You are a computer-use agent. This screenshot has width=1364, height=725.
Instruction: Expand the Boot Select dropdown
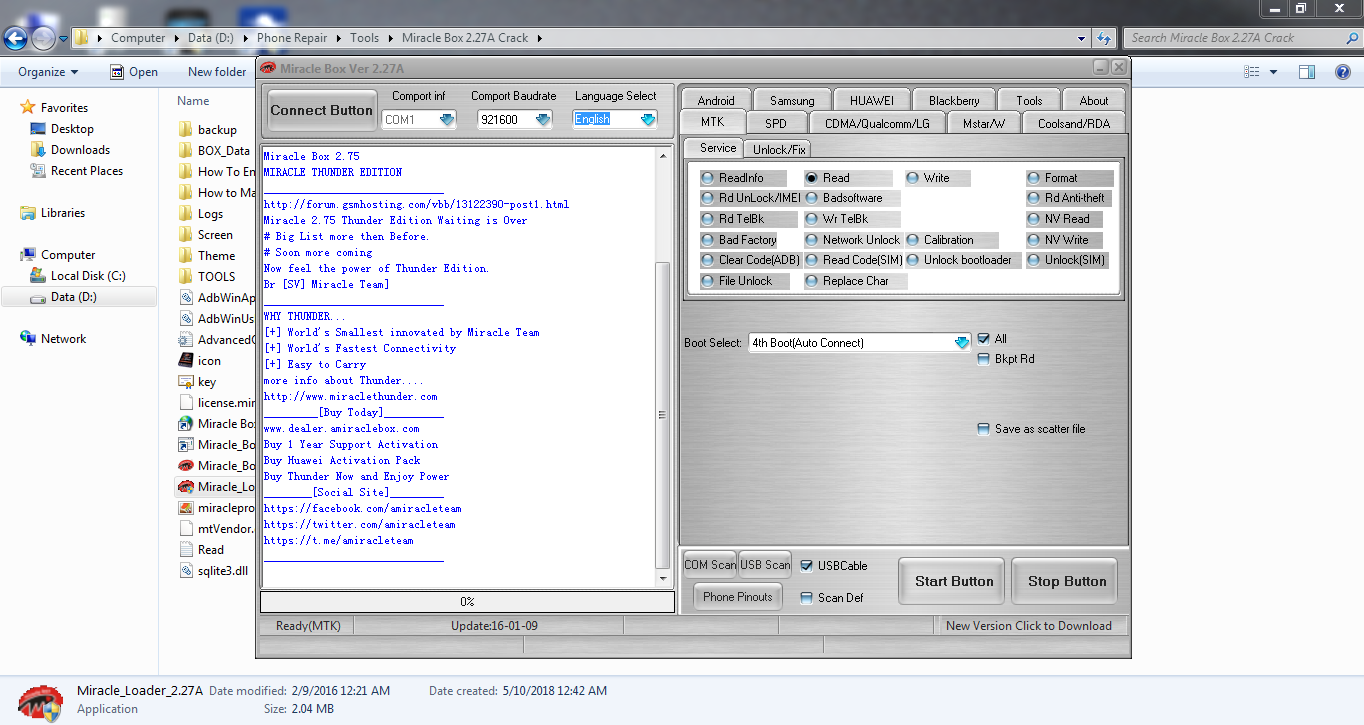click(962, 343)
